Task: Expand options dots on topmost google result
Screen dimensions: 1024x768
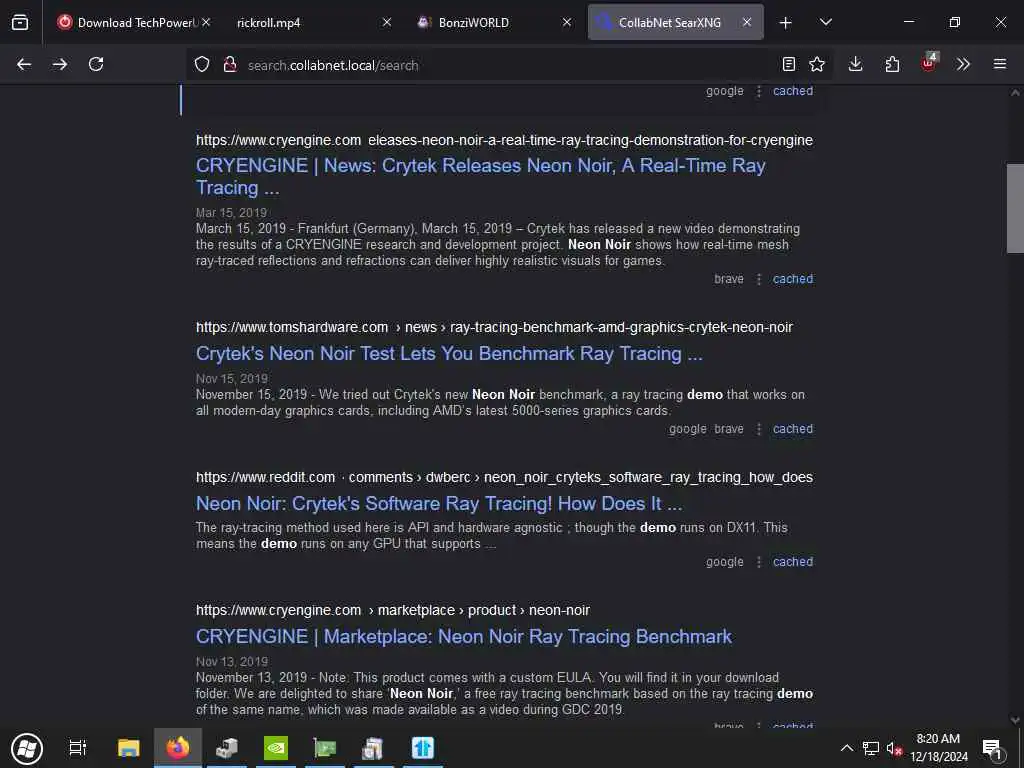Action: (x=759, y=91)
